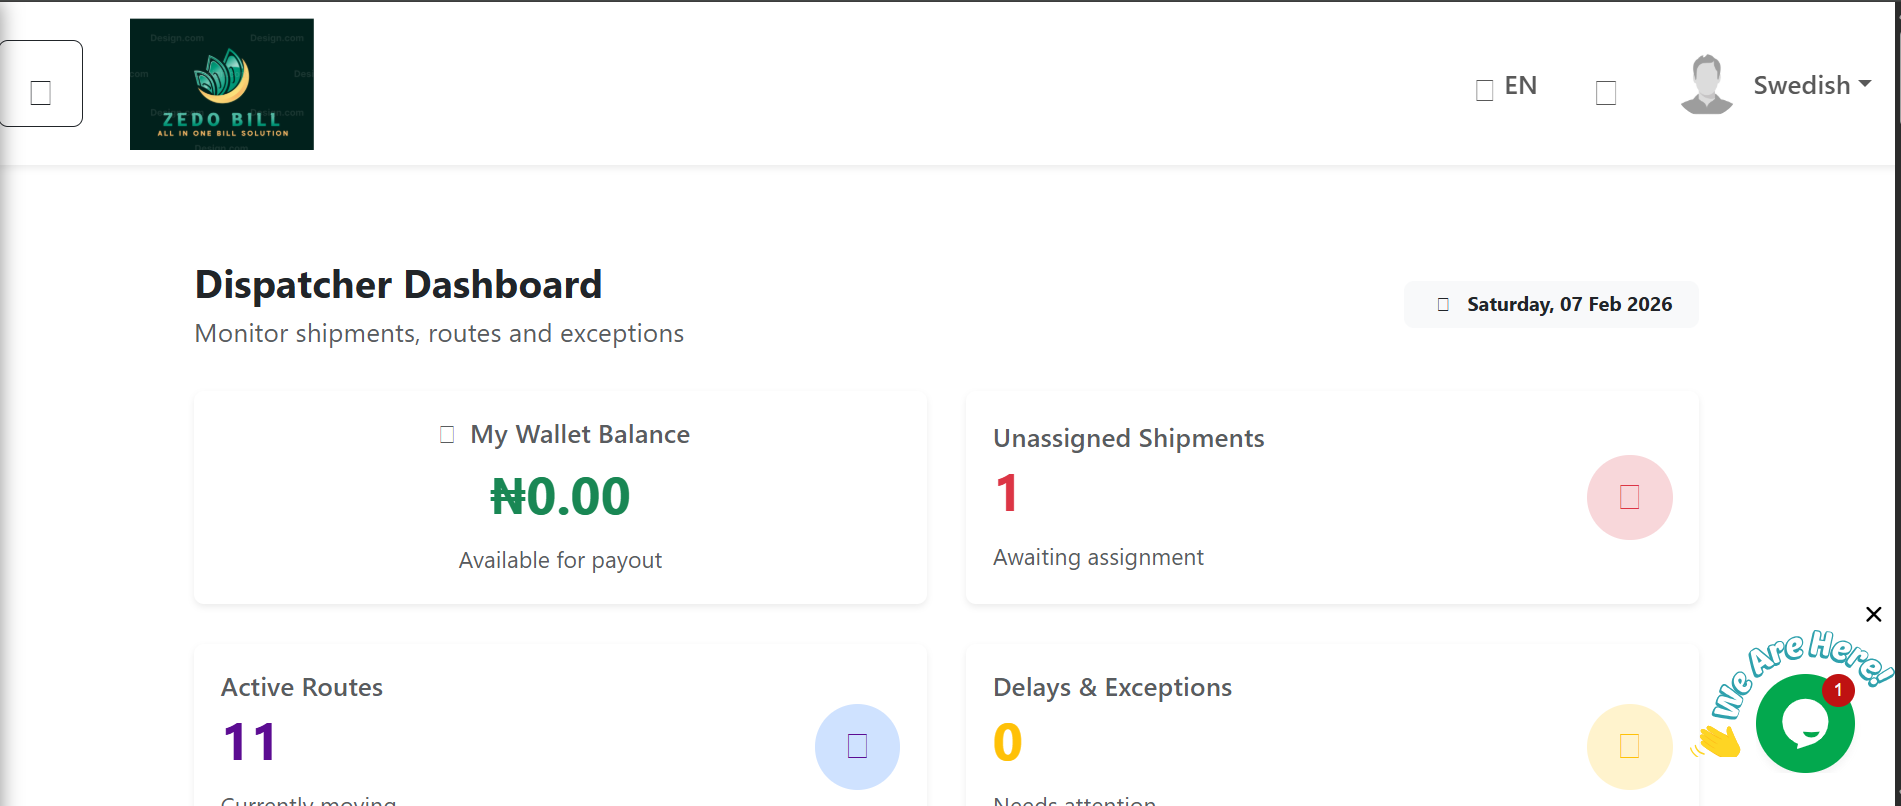Viewport: 1901px width, 806px height.
Task: Click the globe icon next to EN
Action: (1483, 89)
